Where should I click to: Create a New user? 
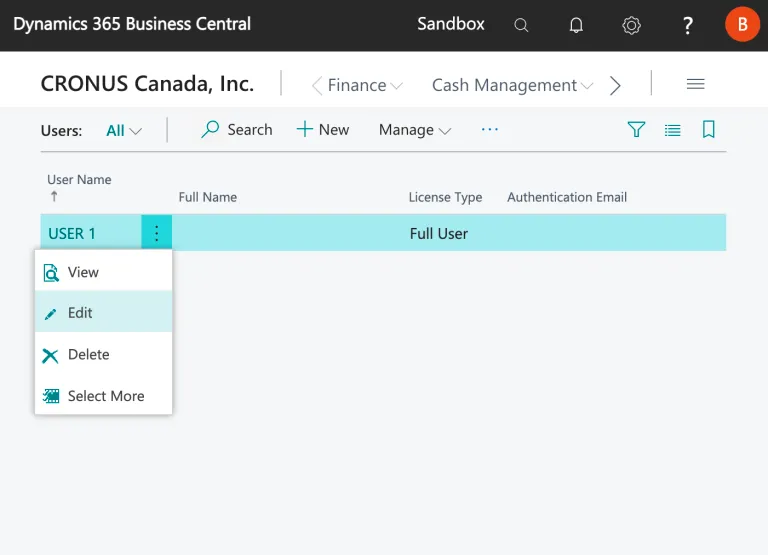pos(323,129)
